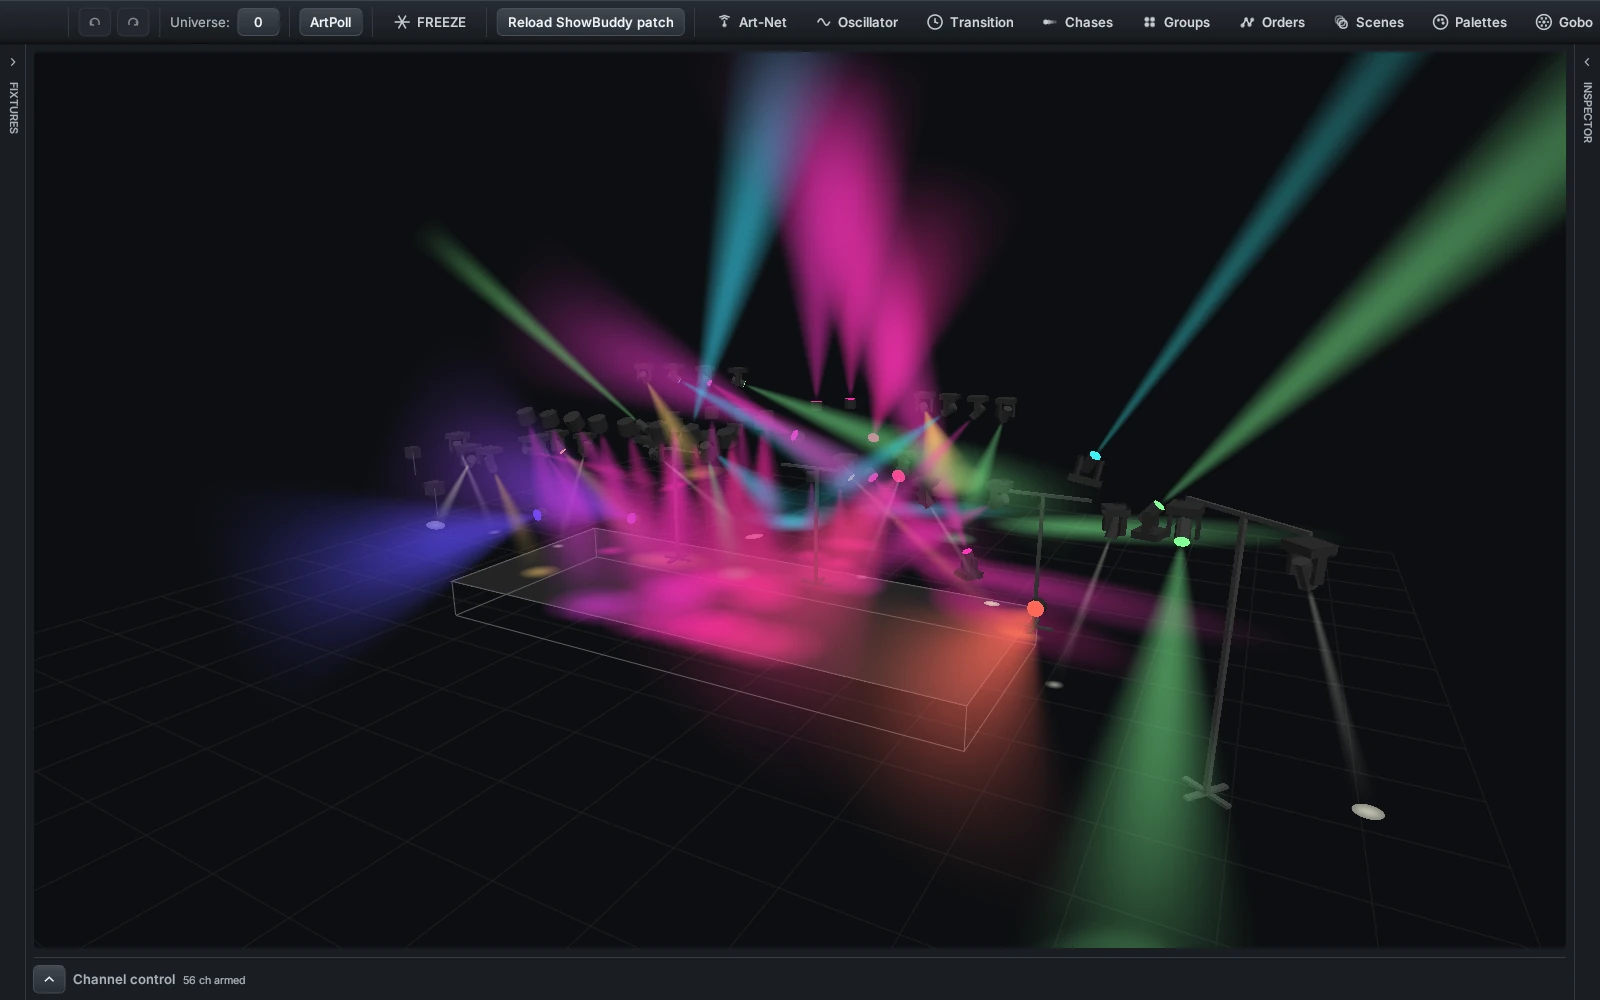Toggle FREEZE output

pyautogui.click(x=430, y=22)
